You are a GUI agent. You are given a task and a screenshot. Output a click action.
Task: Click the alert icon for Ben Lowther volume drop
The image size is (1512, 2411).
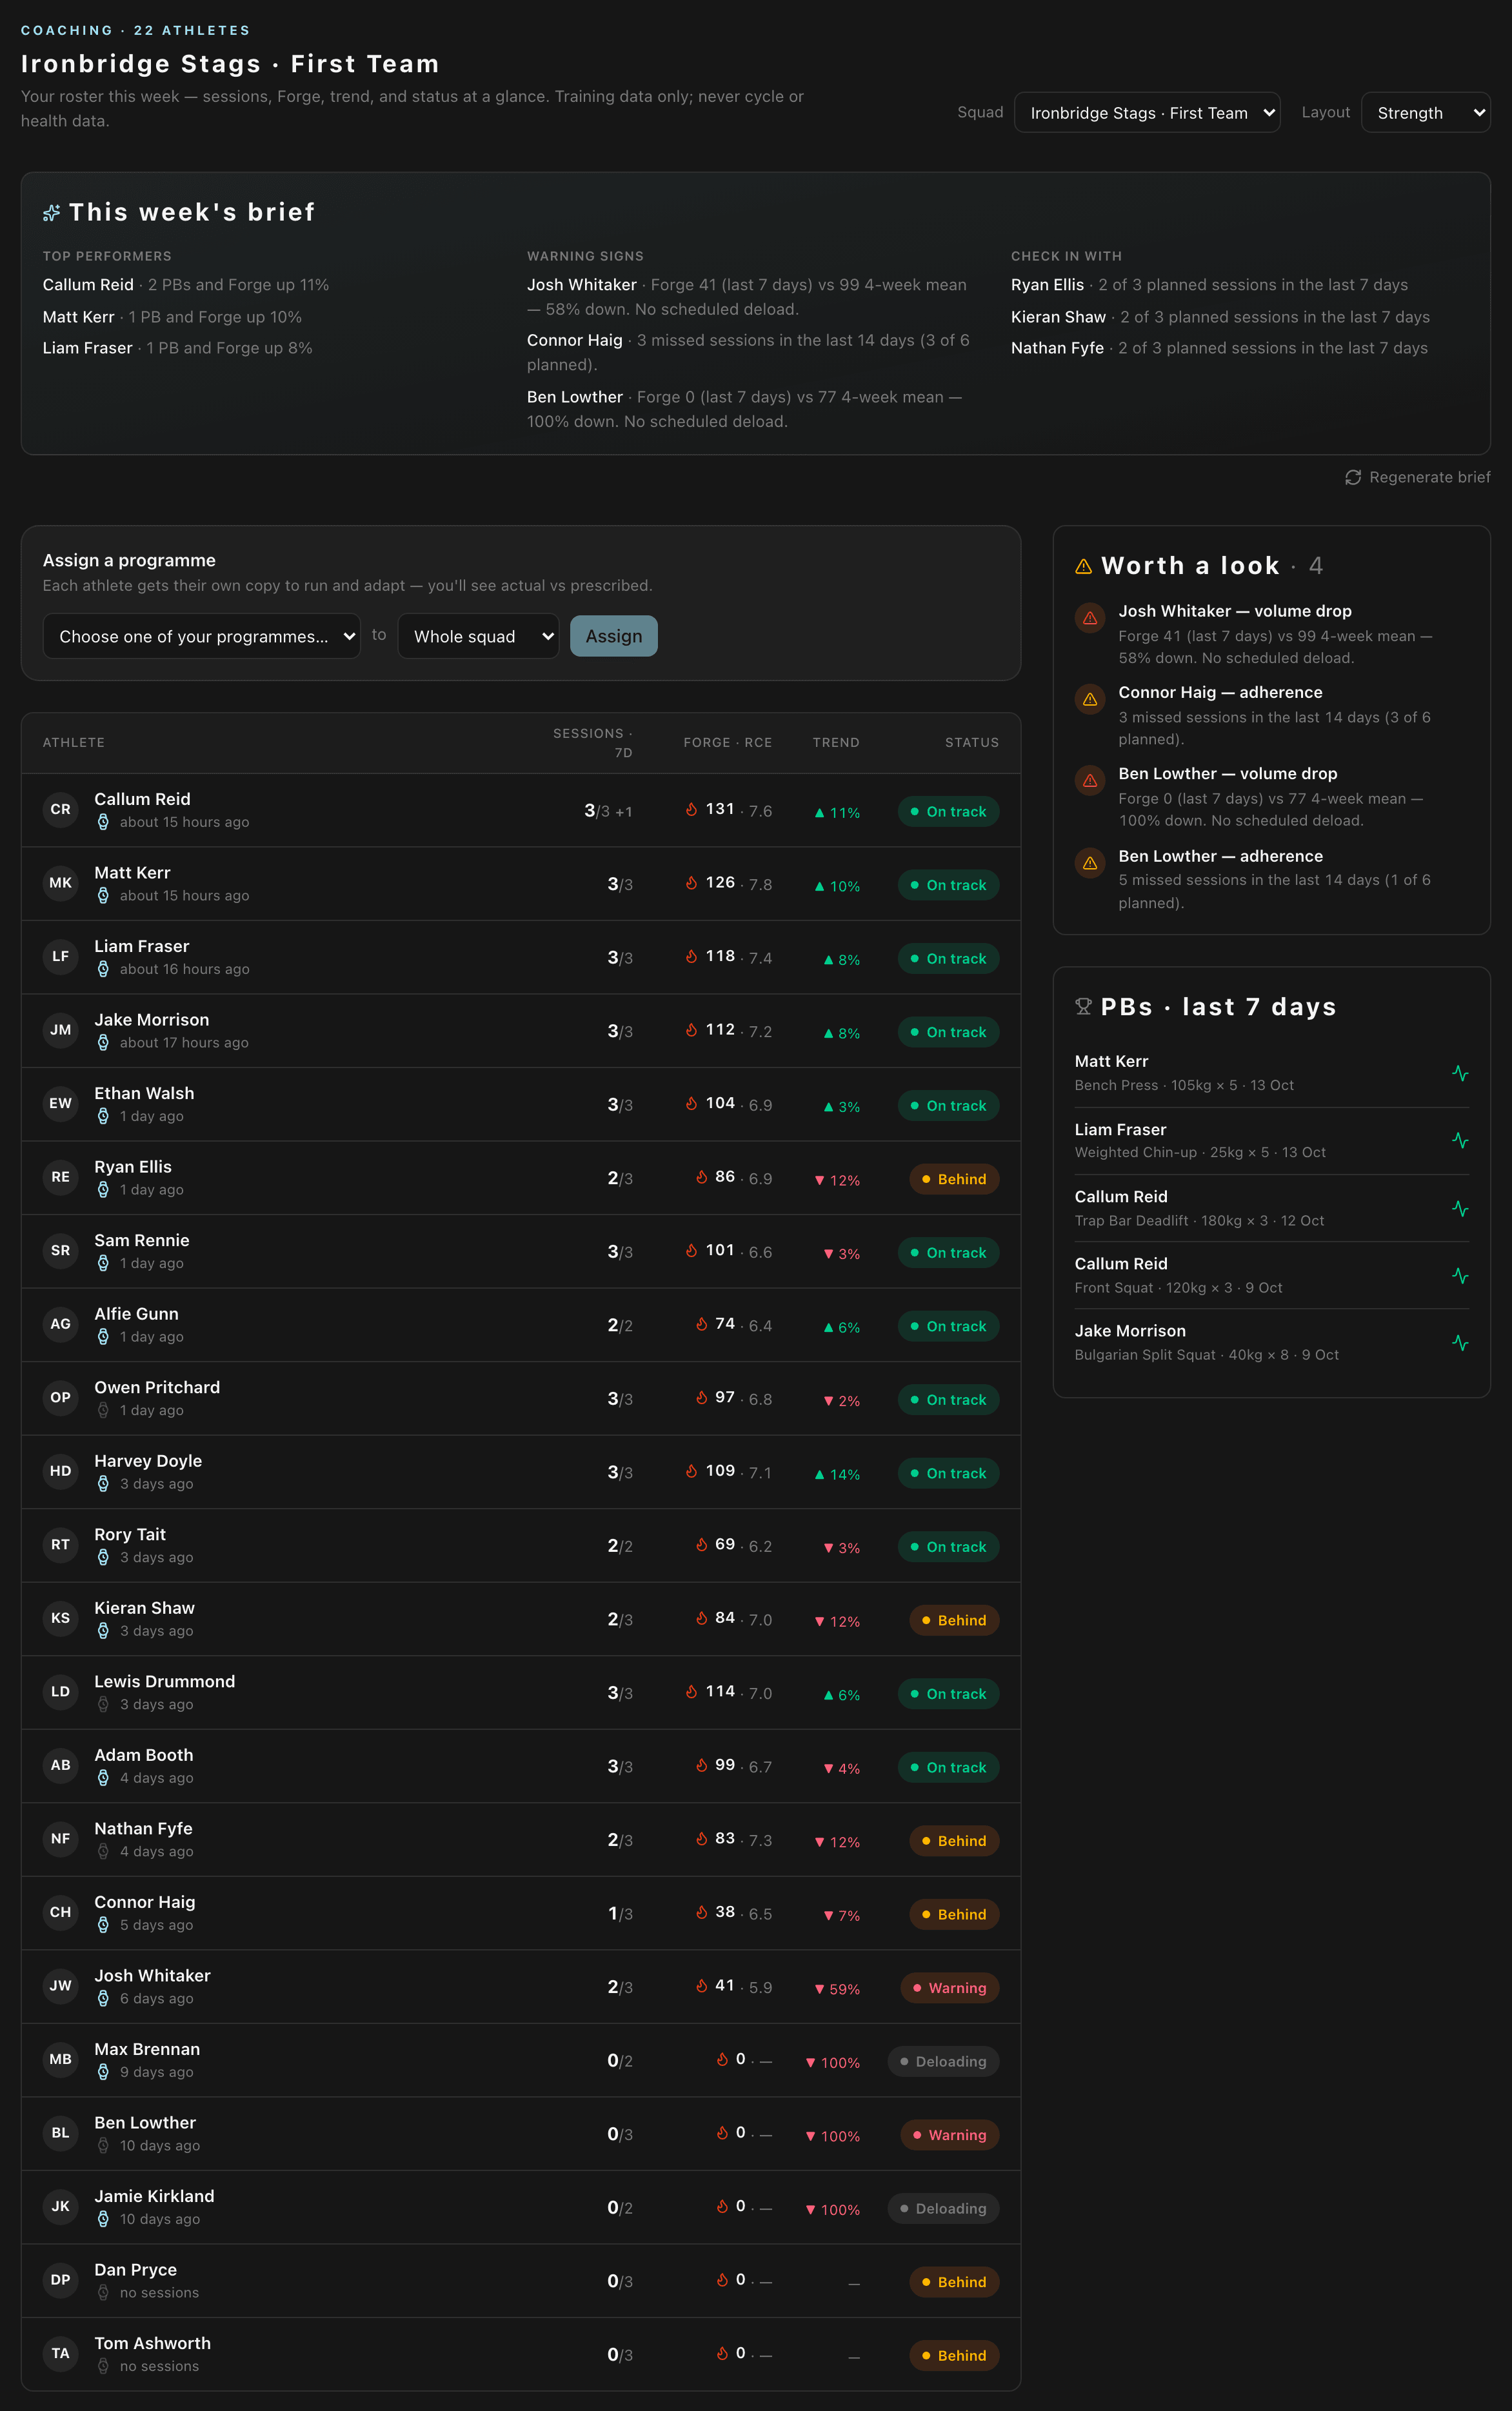[x=1090, y=780]
